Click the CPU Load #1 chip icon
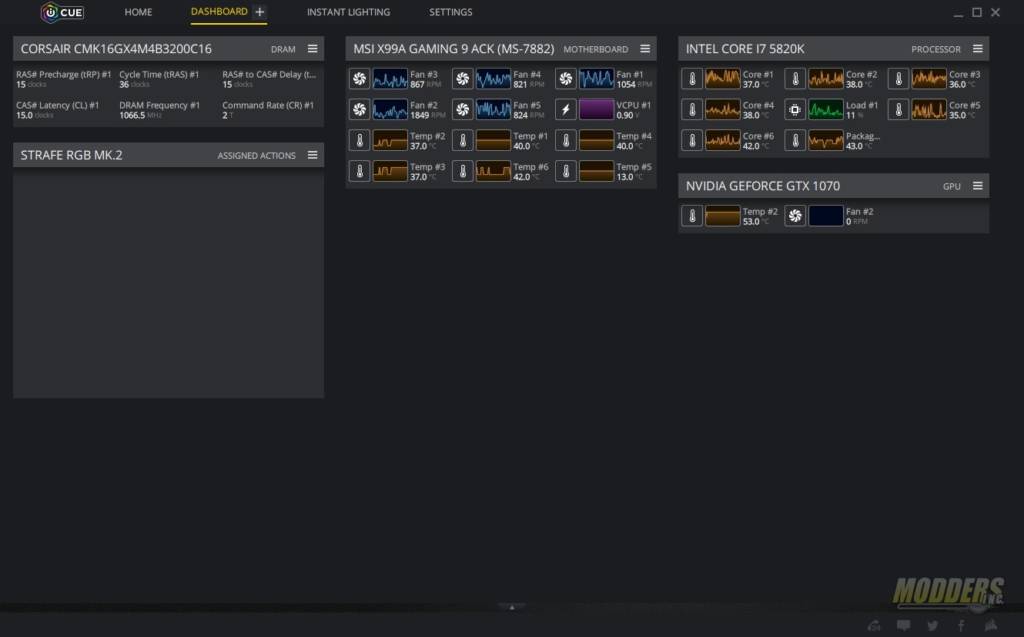Viewport: 1024px width, 637px height. pos(795,110)
